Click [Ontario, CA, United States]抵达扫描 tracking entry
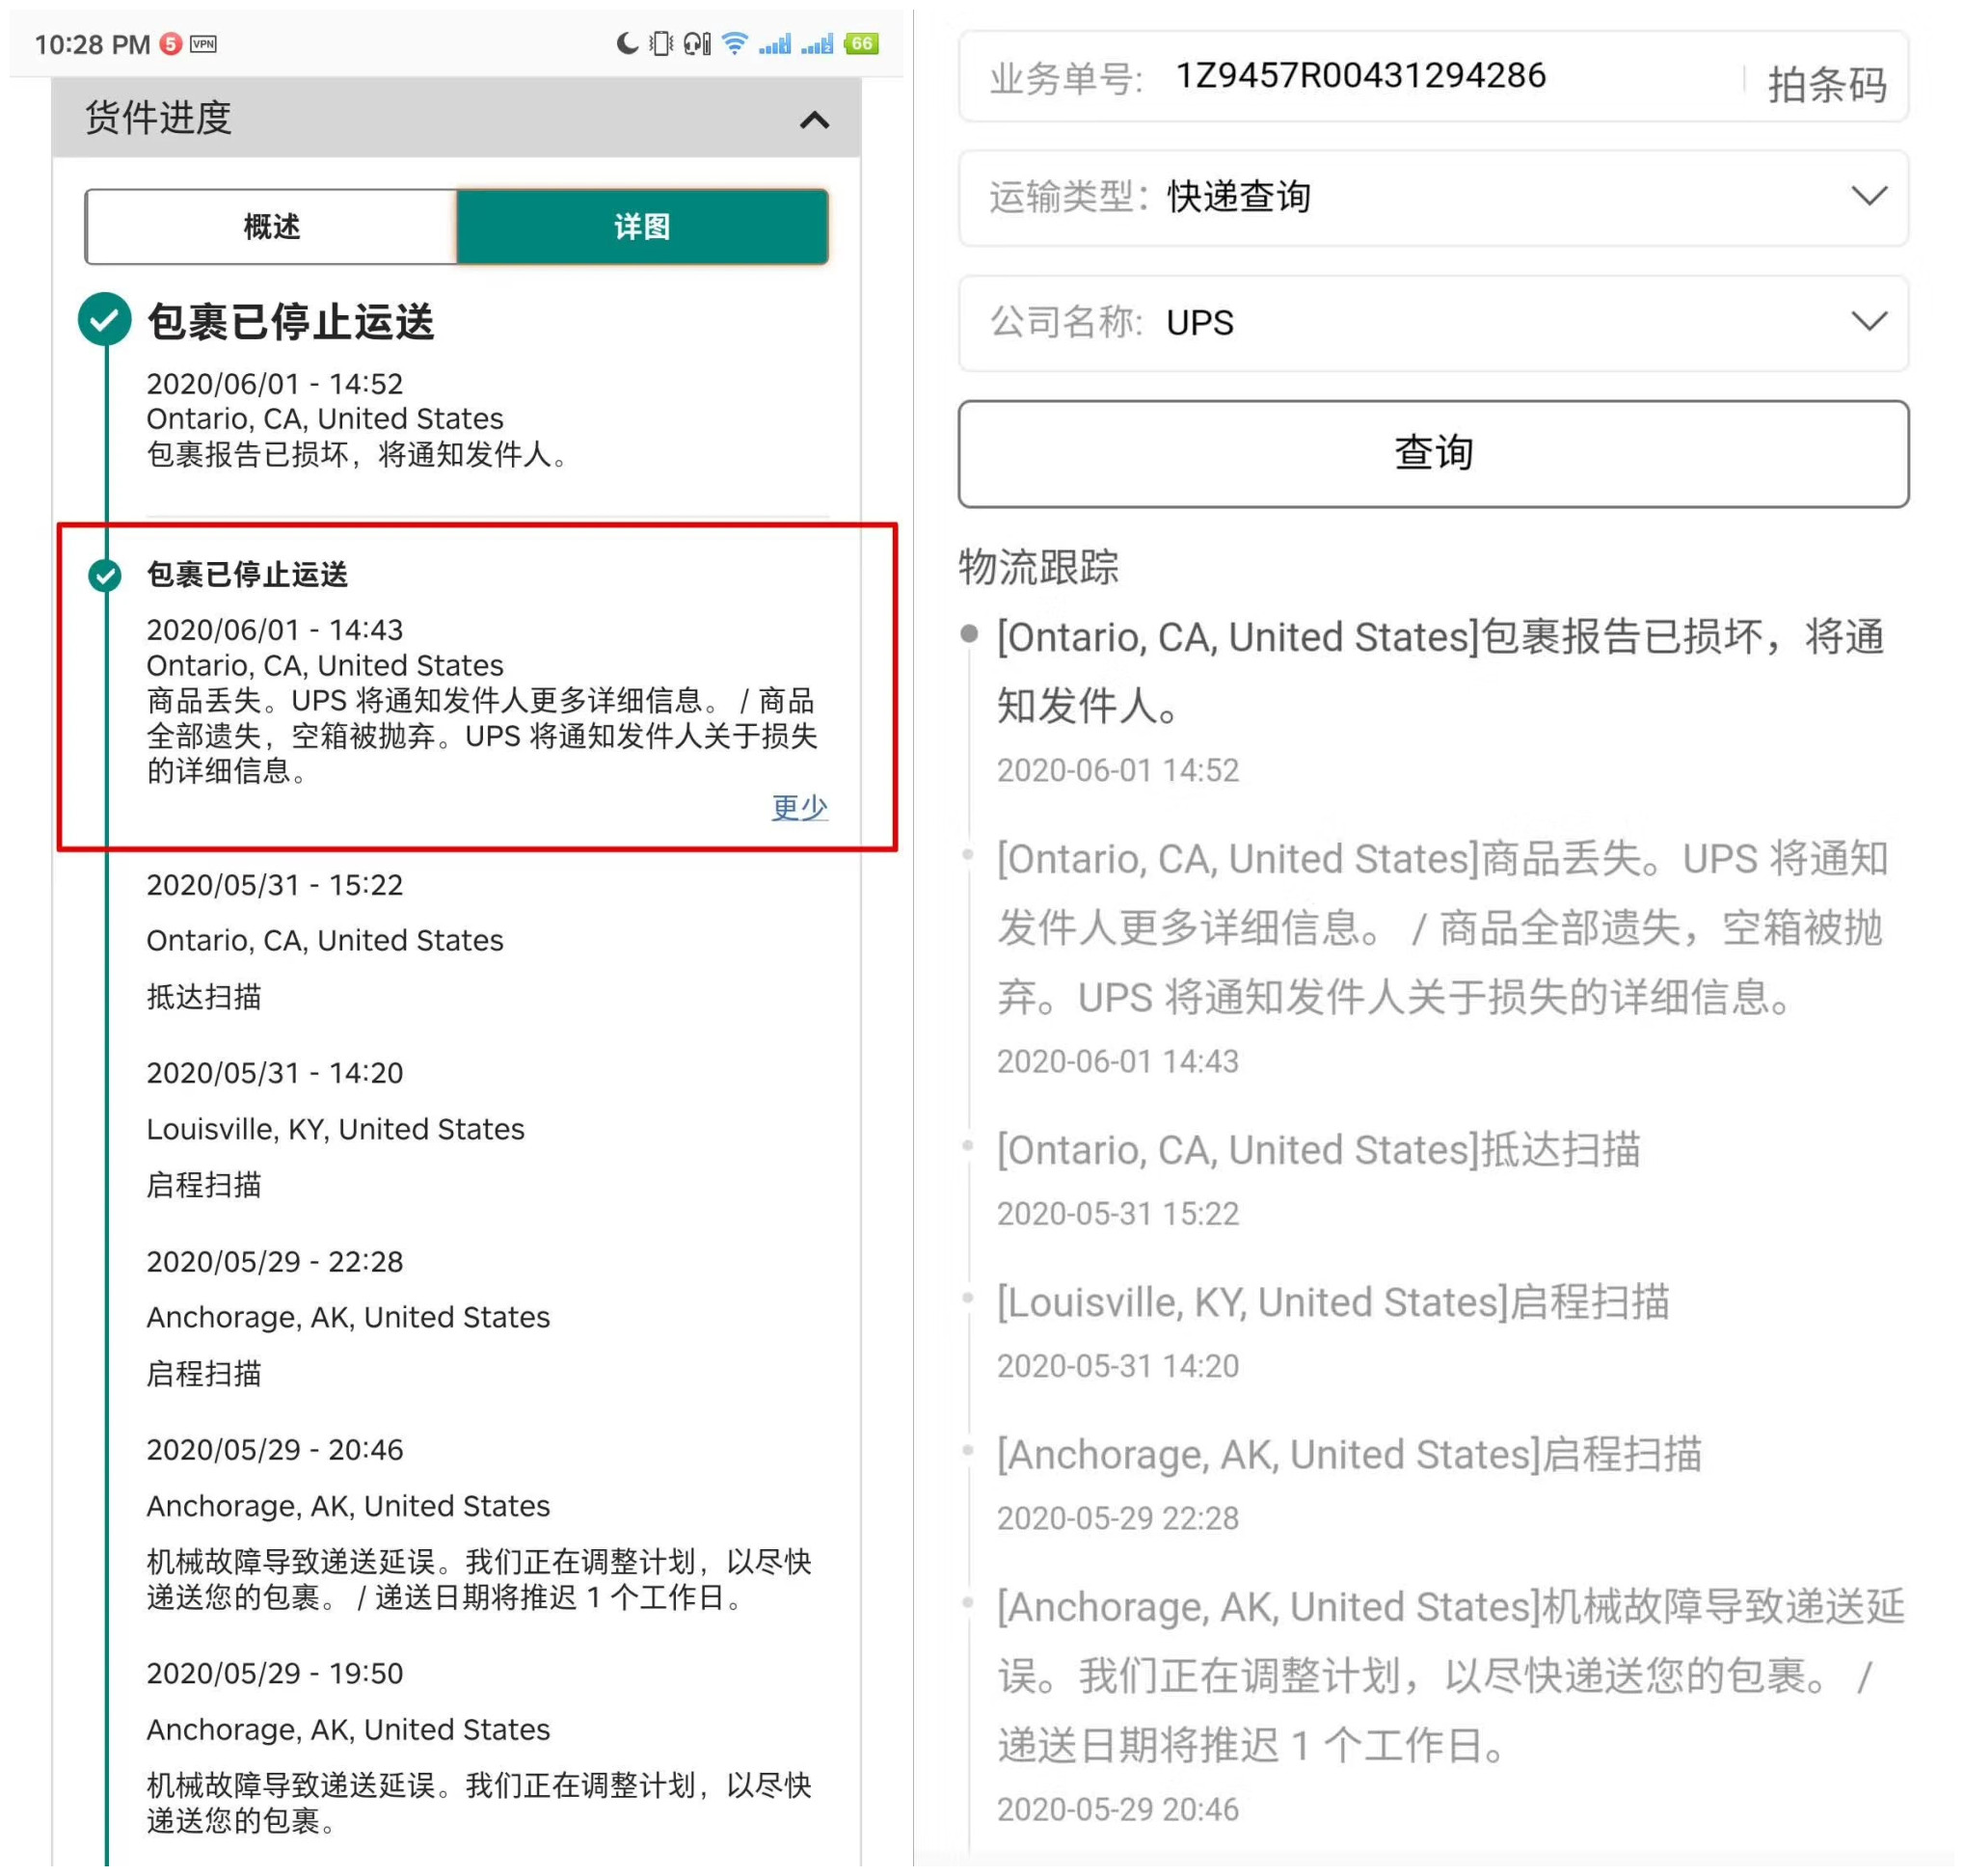The image size is (1964, 1876). pyautogui.click(x=1318, y=1150)
